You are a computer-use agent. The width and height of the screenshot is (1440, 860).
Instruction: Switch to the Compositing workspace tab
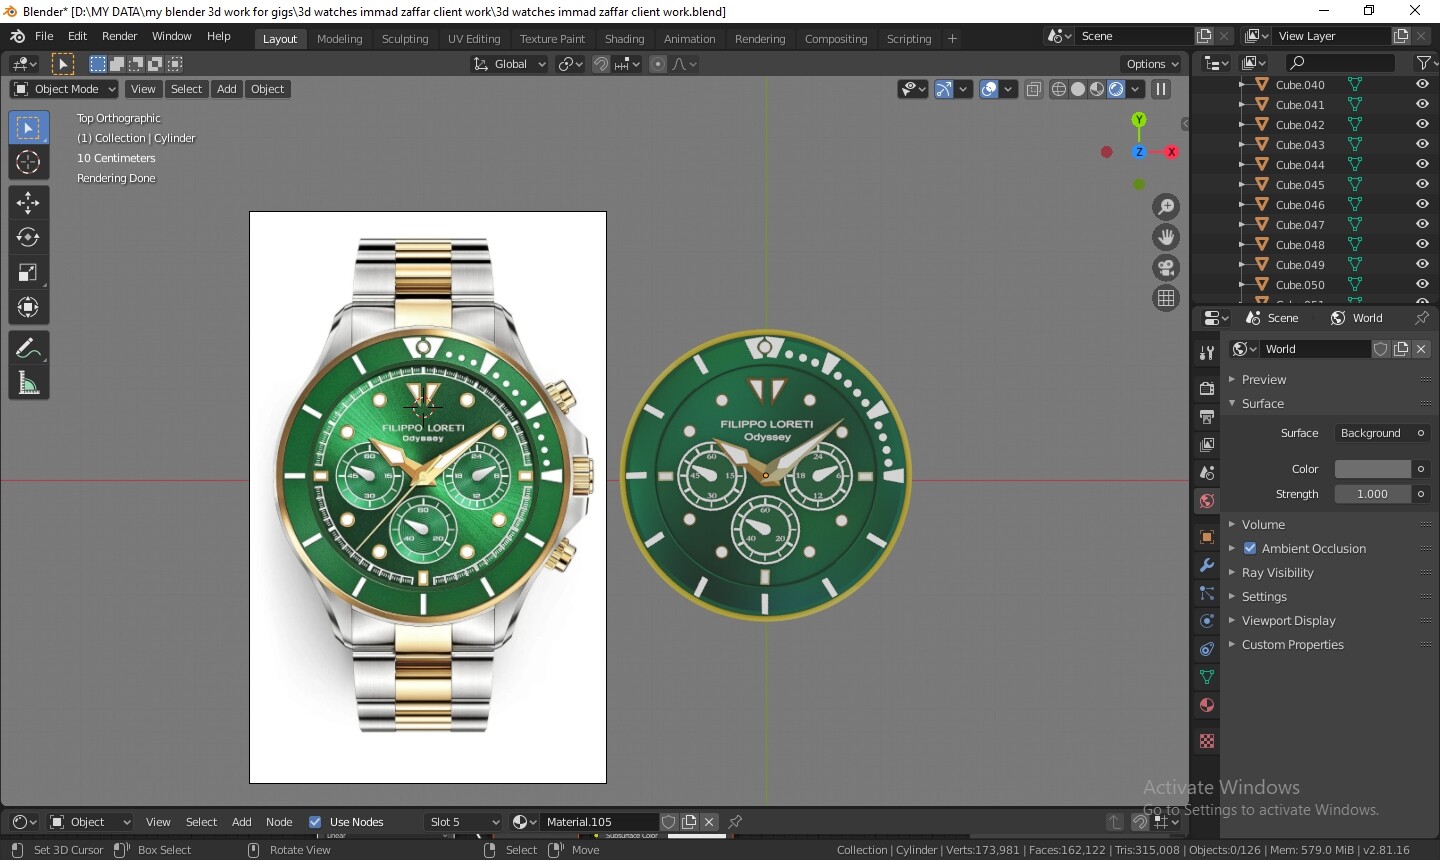836,39
